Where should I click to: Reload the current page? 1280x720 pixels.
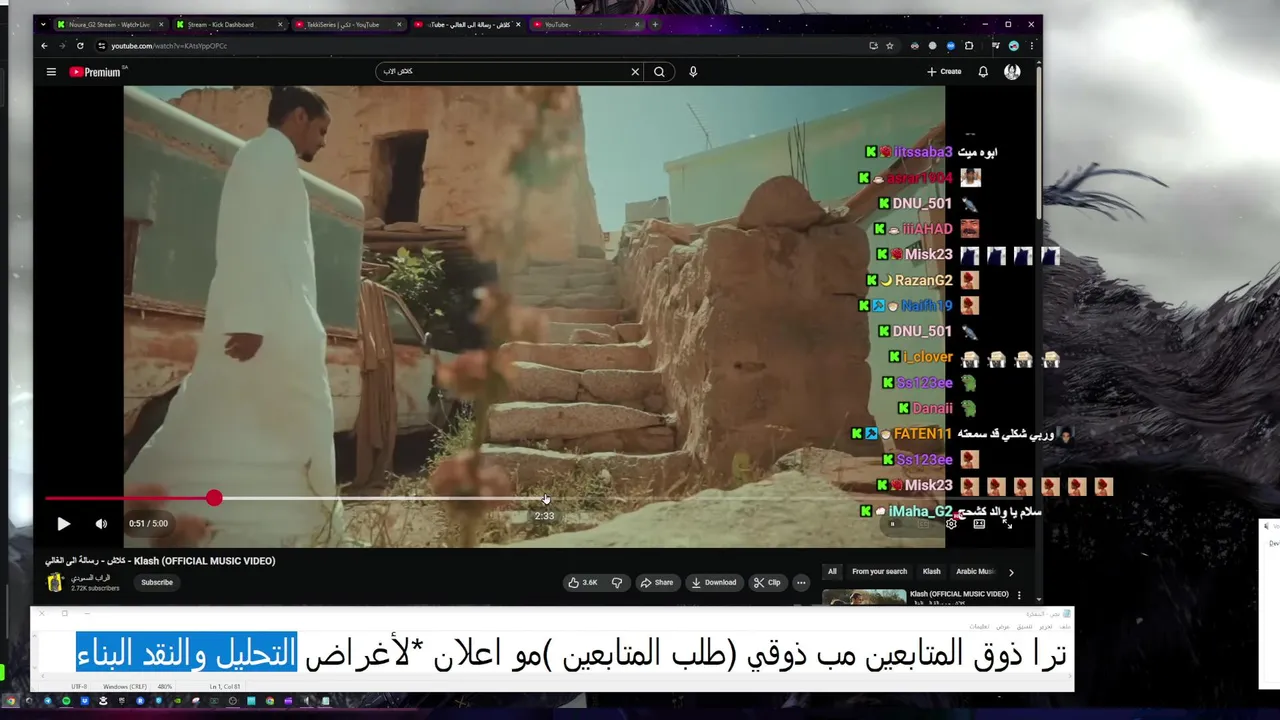point(80,46)
